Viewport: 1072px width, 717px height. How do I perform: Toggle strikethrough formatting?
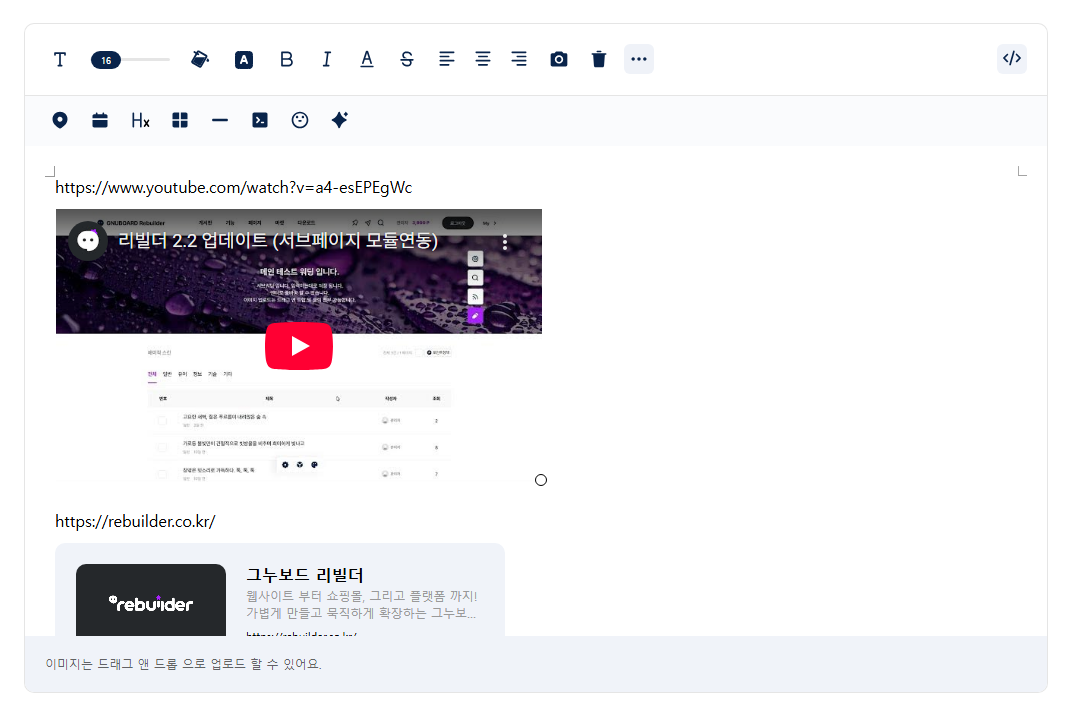pyautogui.click(x=407, y=59)
